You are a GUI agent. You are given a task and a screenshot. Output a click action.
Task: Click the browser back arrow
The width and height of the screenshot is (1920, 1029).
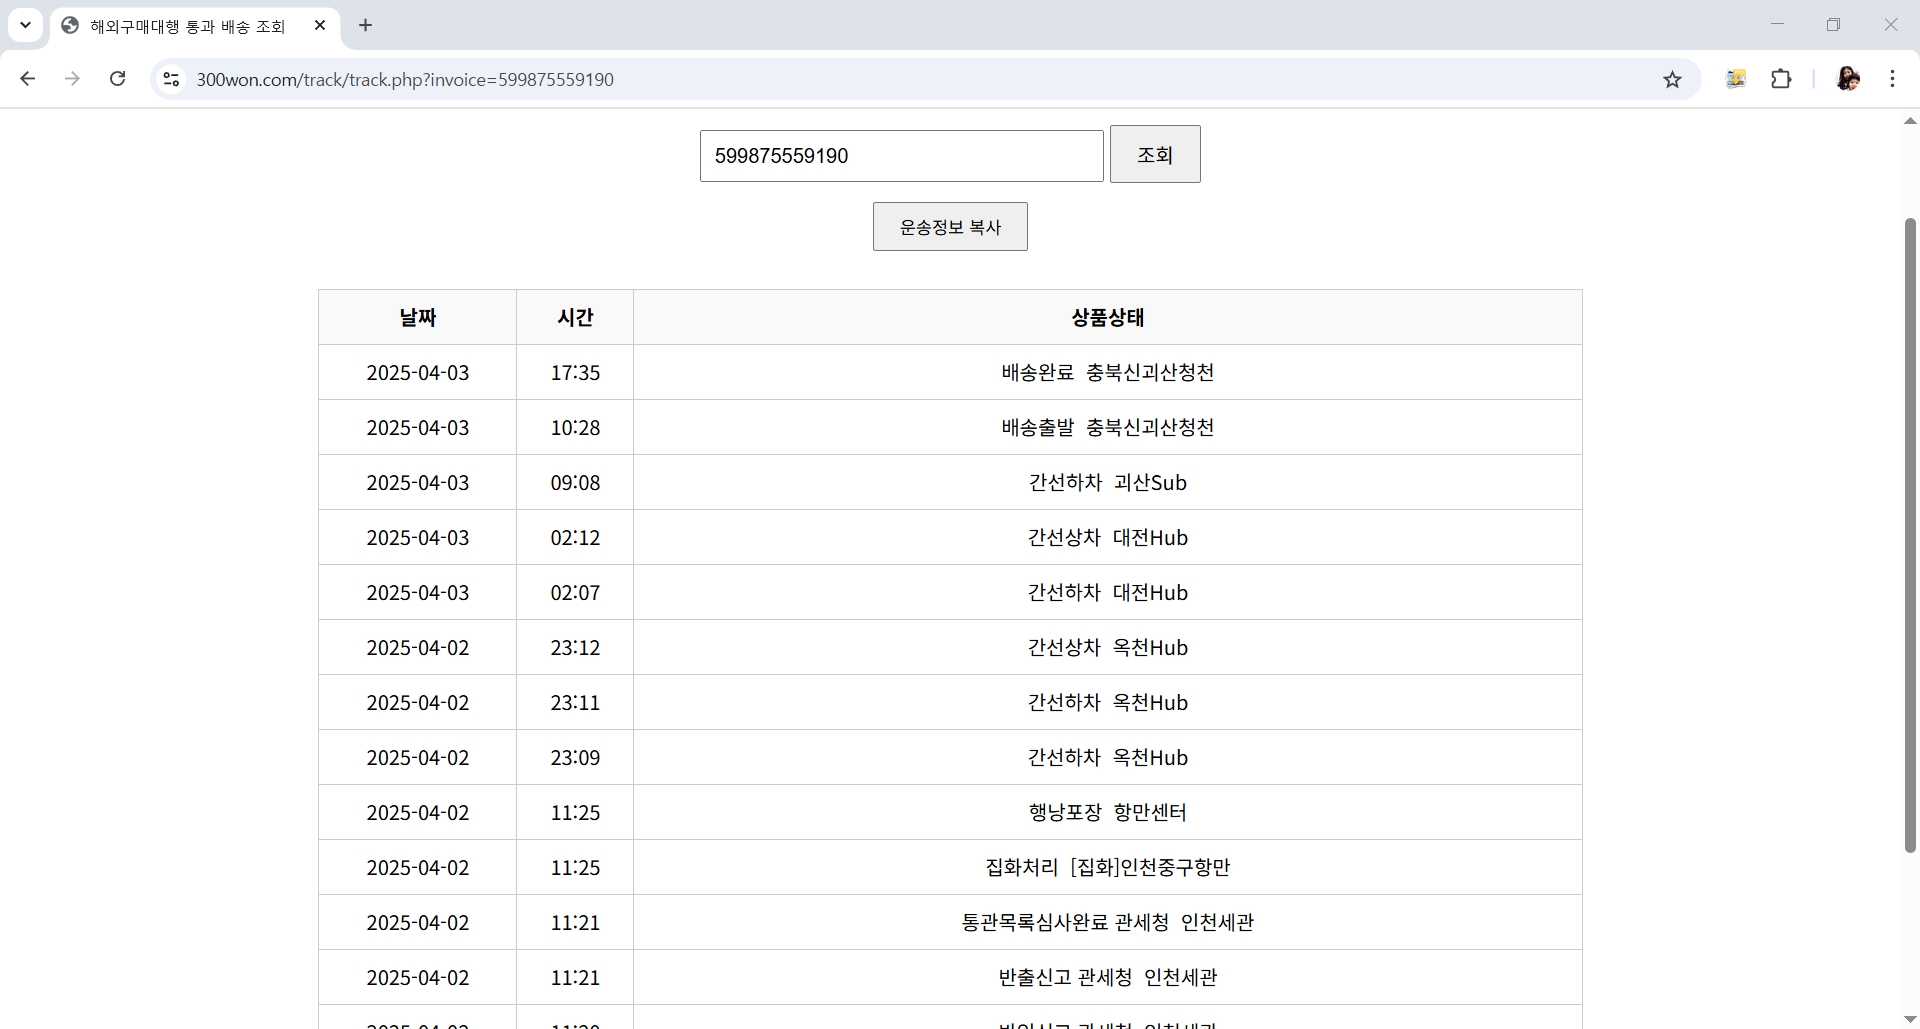(x=28, y=79)
